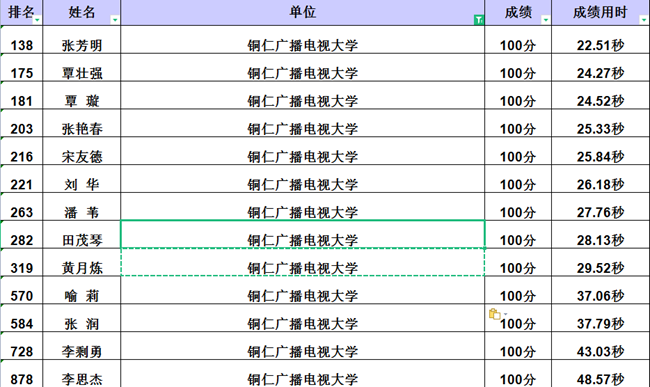Select rank cell 282
The width and height of the screenshot is (650, 387).
coord(22,235)
